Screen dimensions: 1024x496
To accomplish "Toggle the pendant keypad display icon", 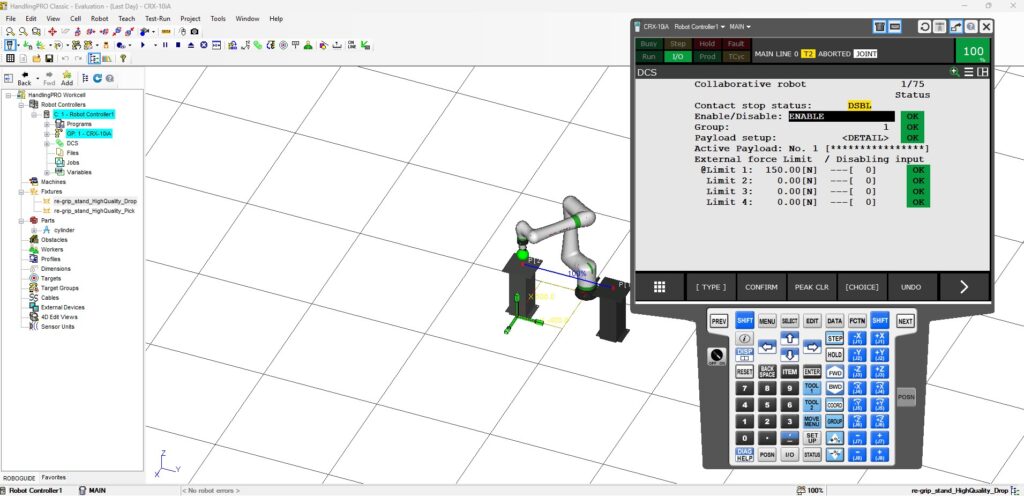I will coord(880,27).
